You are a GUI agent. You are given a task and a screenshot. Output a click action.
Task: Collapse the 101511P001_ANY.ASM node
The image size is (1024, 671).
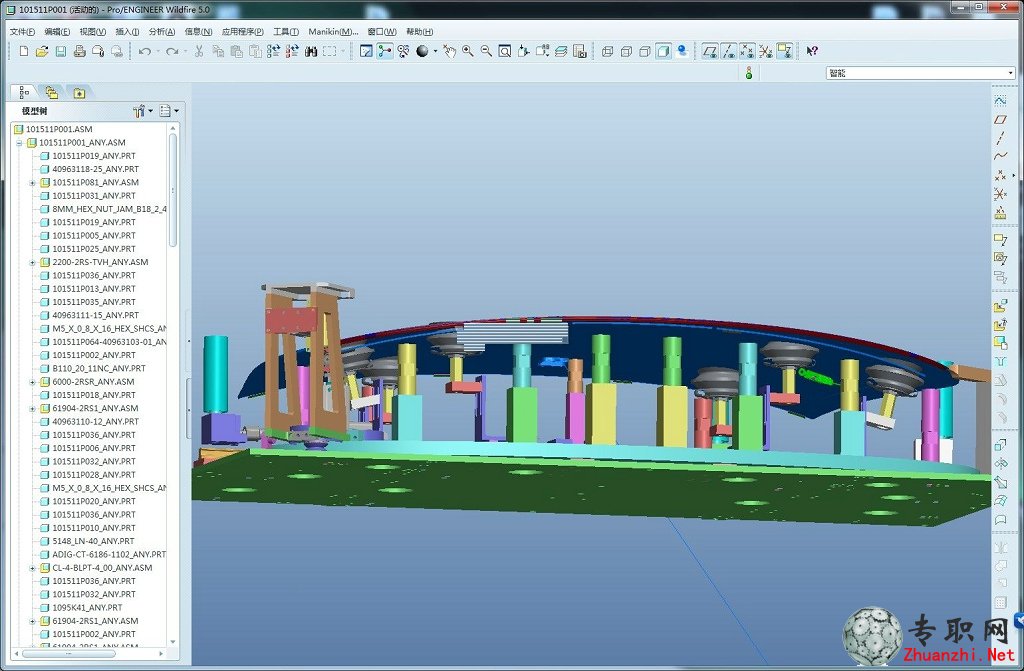19,142
